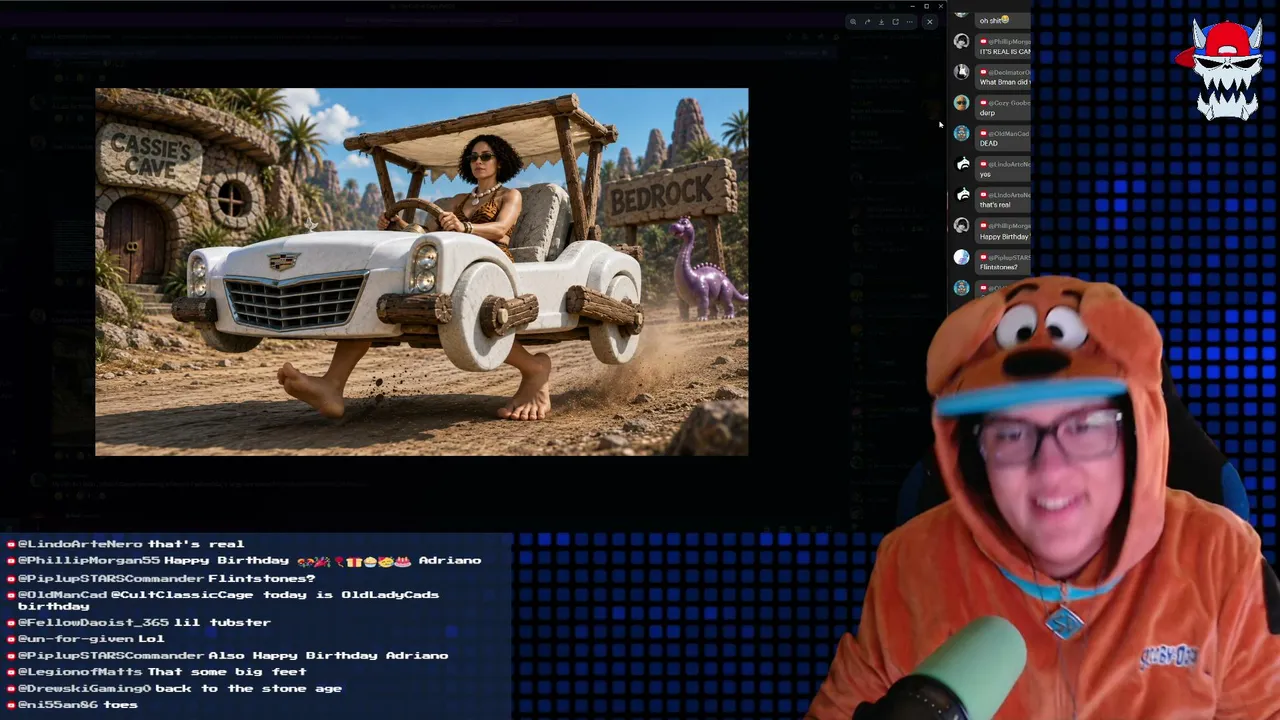This screenshot has height=720, width=1280.
Task: Close the image viewer with the round X
Action: click(929, 22)
